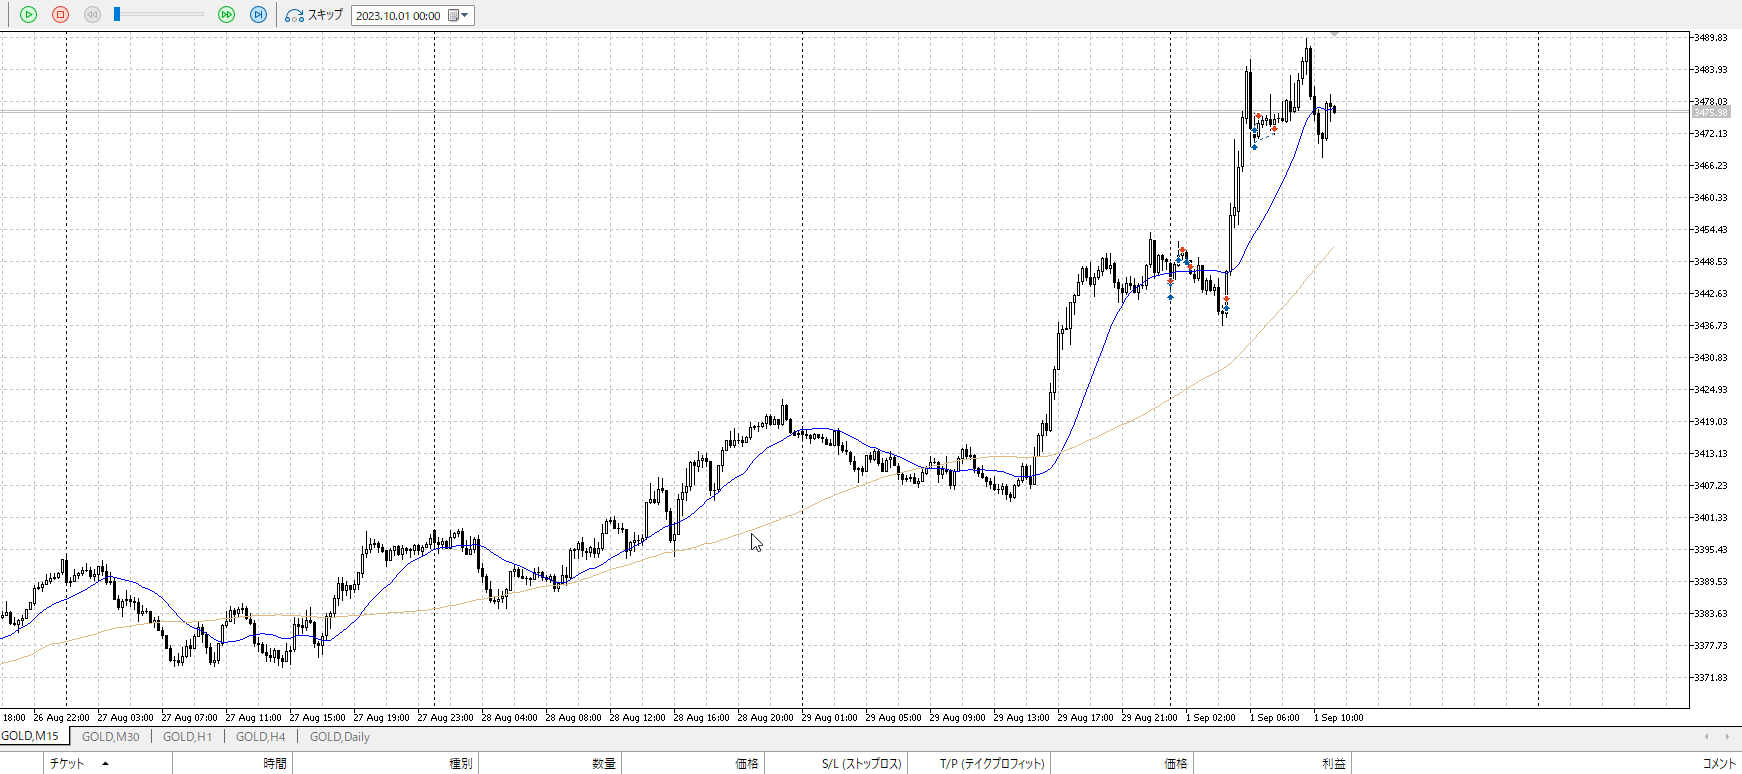The height and width of the screenshot is (774, 1742).
Task: Click the 利益 column header
Action: tap(1333, 764)
